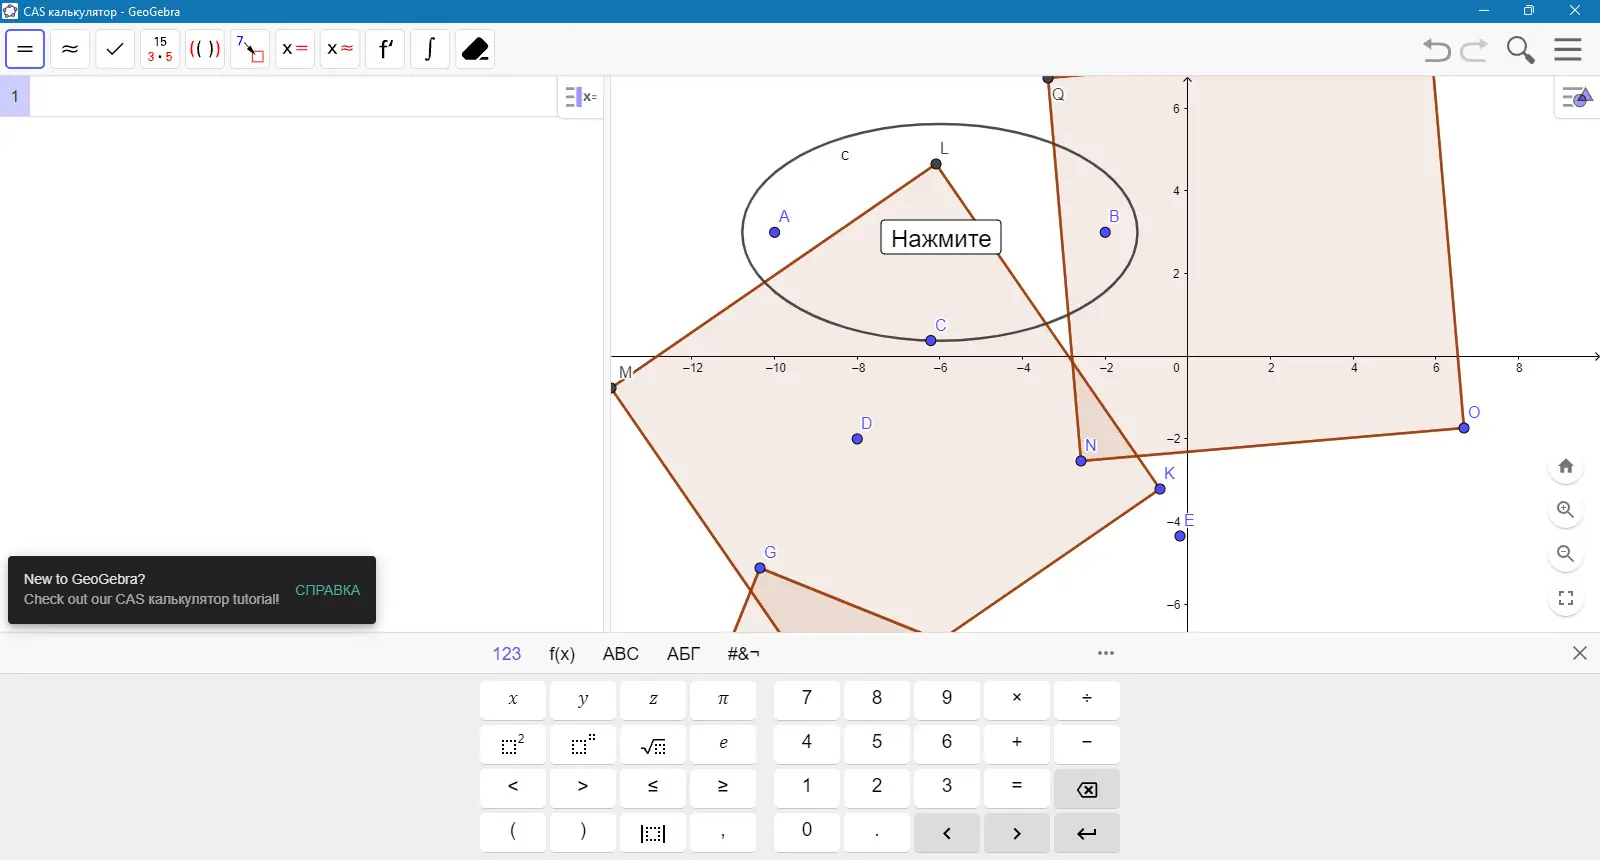The width and height of the screenshot is (1600, 860).
Task: Tap the Enter return key
Action: point(1087,832)
